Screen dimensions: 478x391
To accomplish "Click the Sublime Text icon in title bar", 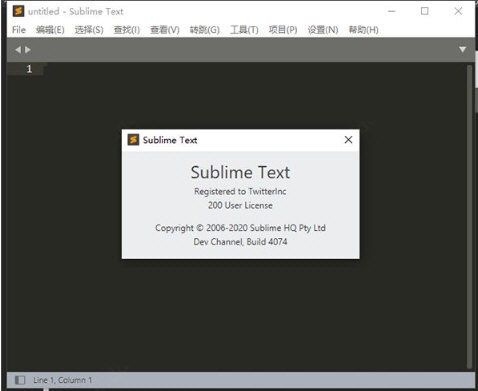I will (18, 11).
